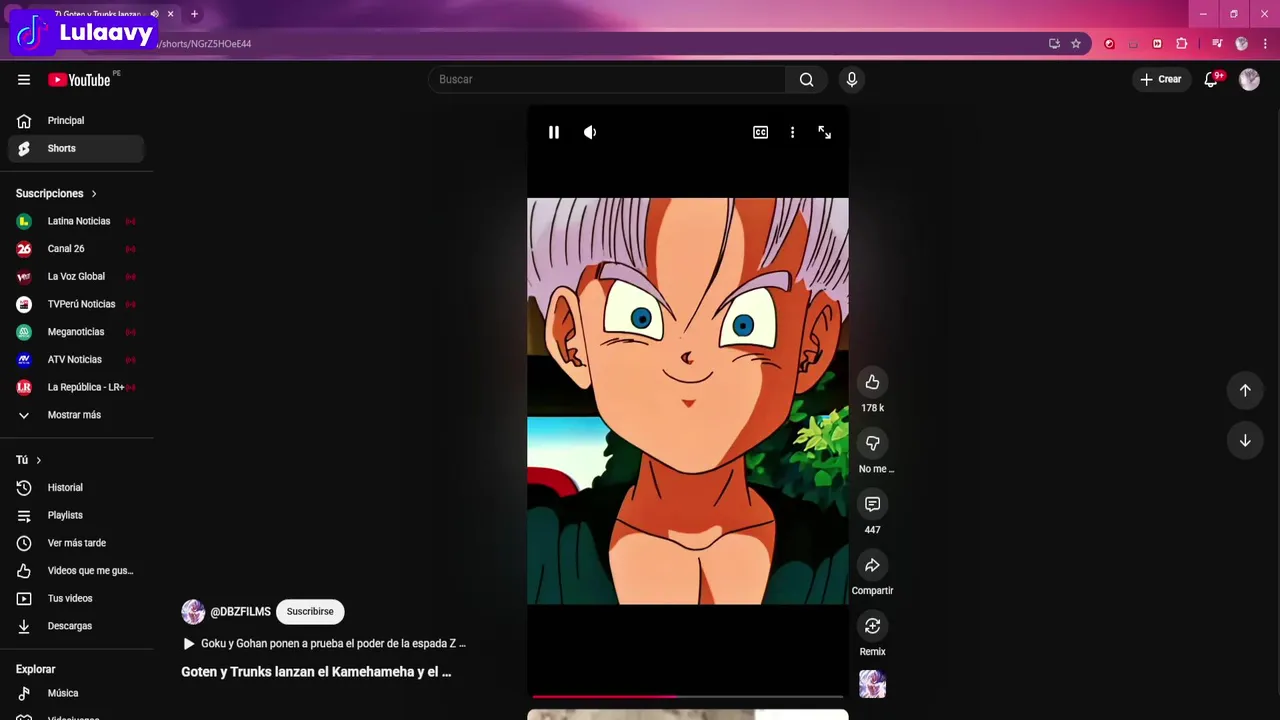Screen dimensions: 1280x720
Task: Seek on the red video progress bar
Action: click(x=687, y=696)
